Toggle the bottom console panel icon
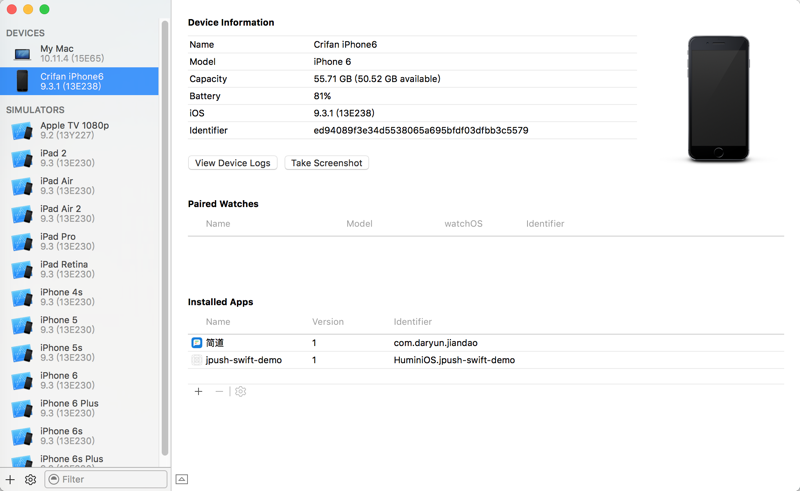 pos(182,479)
